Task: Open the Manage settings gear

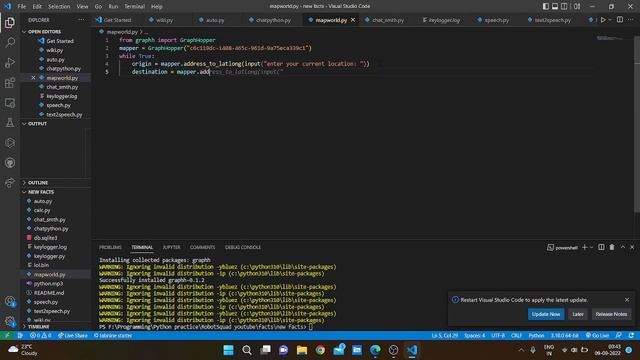Action: 10,321
